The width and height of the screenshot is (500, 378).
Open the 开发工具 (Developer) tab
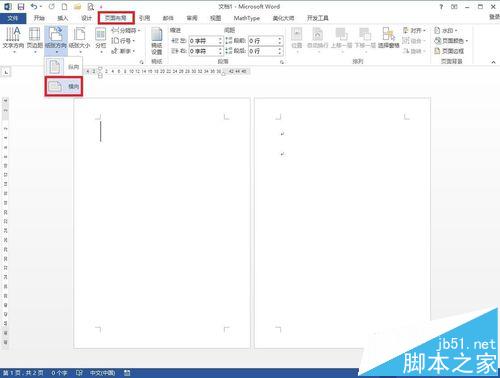pyautogui.click(x=318, y=18)
